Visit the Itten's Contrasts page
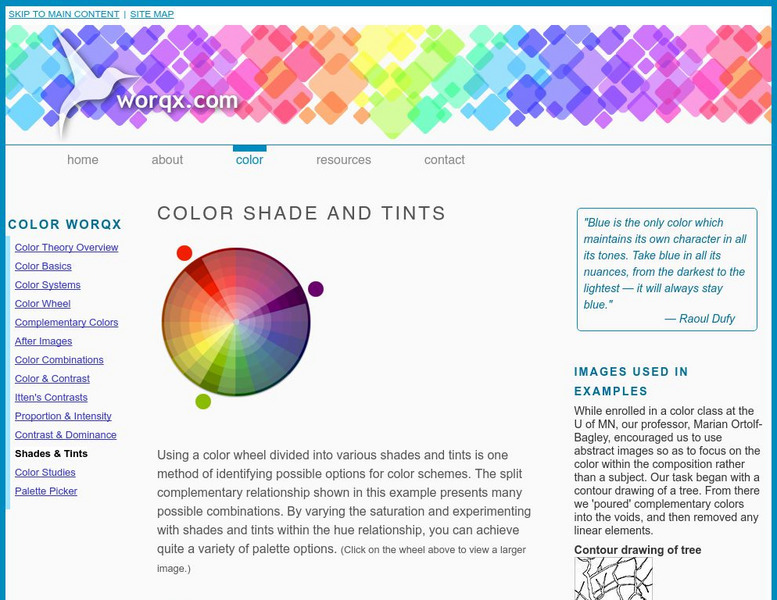 (51, 397)
